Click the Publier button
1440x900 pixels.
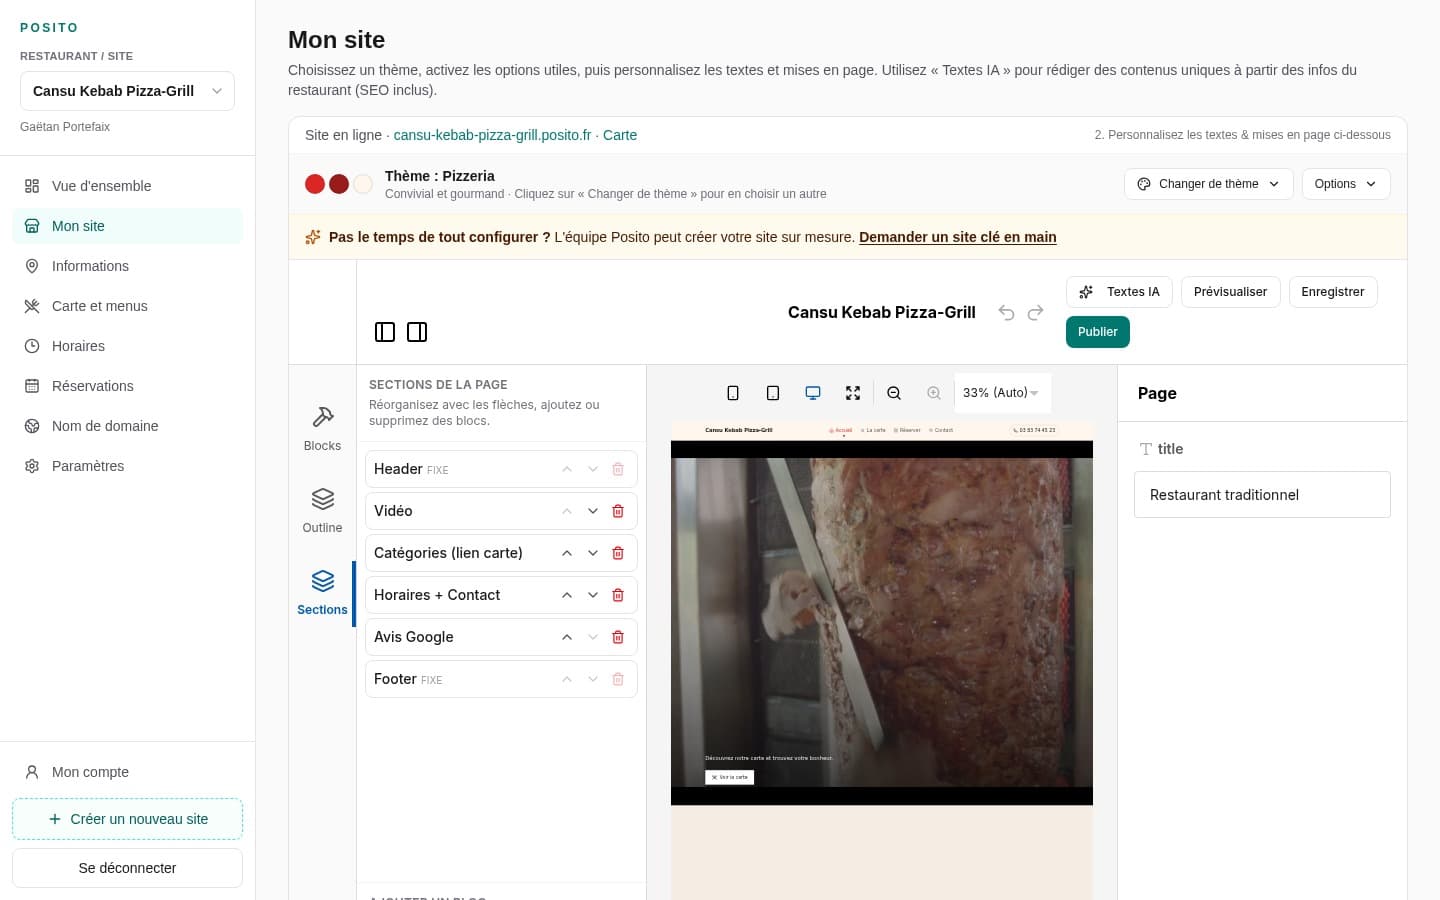point(1098,332)
